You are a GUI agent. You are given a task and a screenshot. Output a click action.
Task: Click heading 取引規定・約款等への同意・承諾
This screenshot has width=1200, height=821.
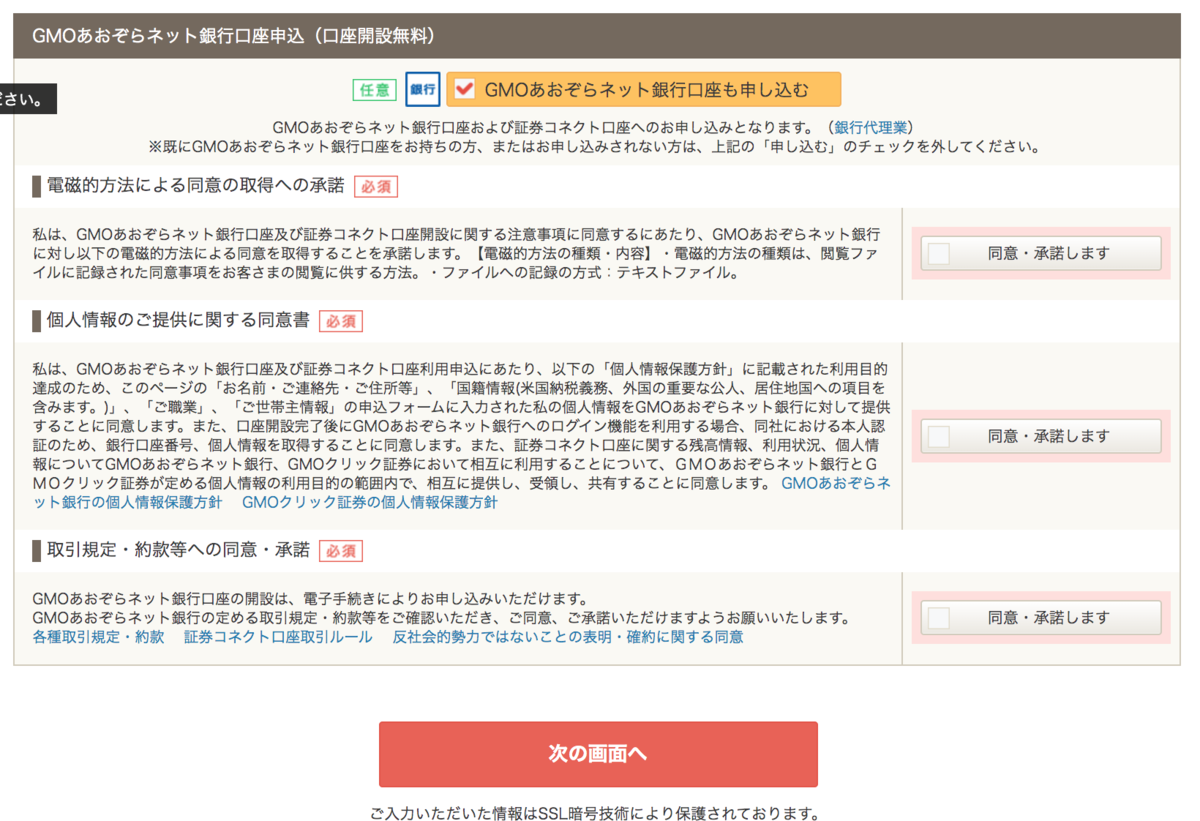(178, 551)
